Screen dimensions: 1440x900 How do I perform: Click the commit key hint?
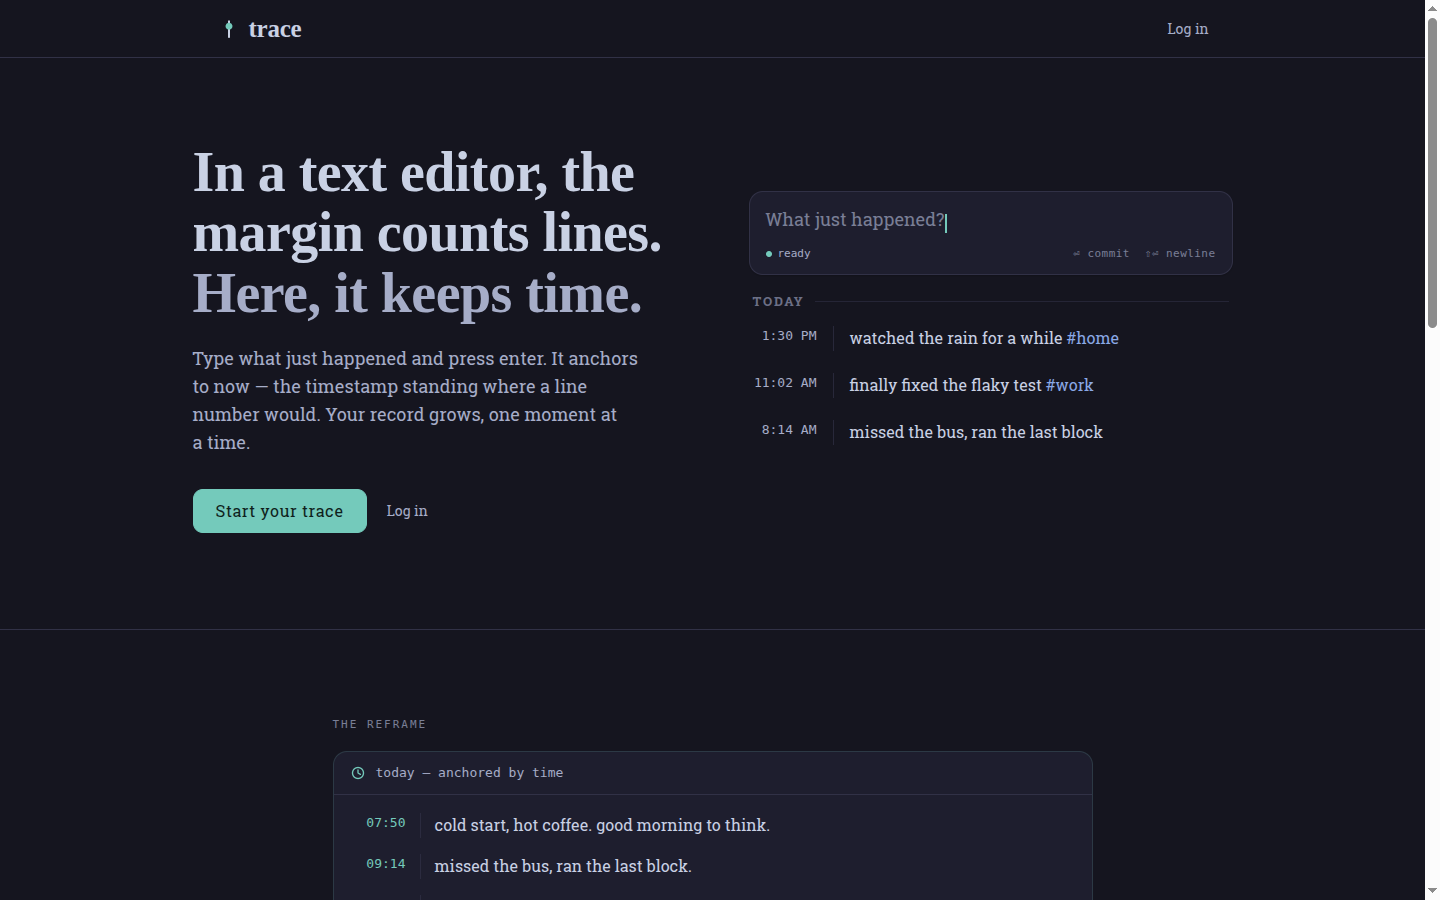(x=1101, y=254)
